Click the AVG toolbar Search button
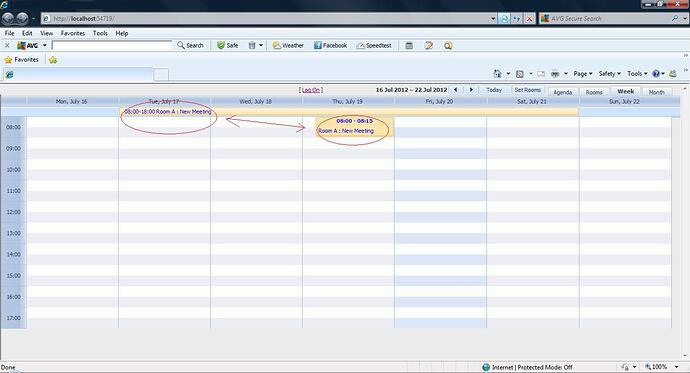Image resolution: width=690 pixels, height=373 pixels. click(190, 45)
